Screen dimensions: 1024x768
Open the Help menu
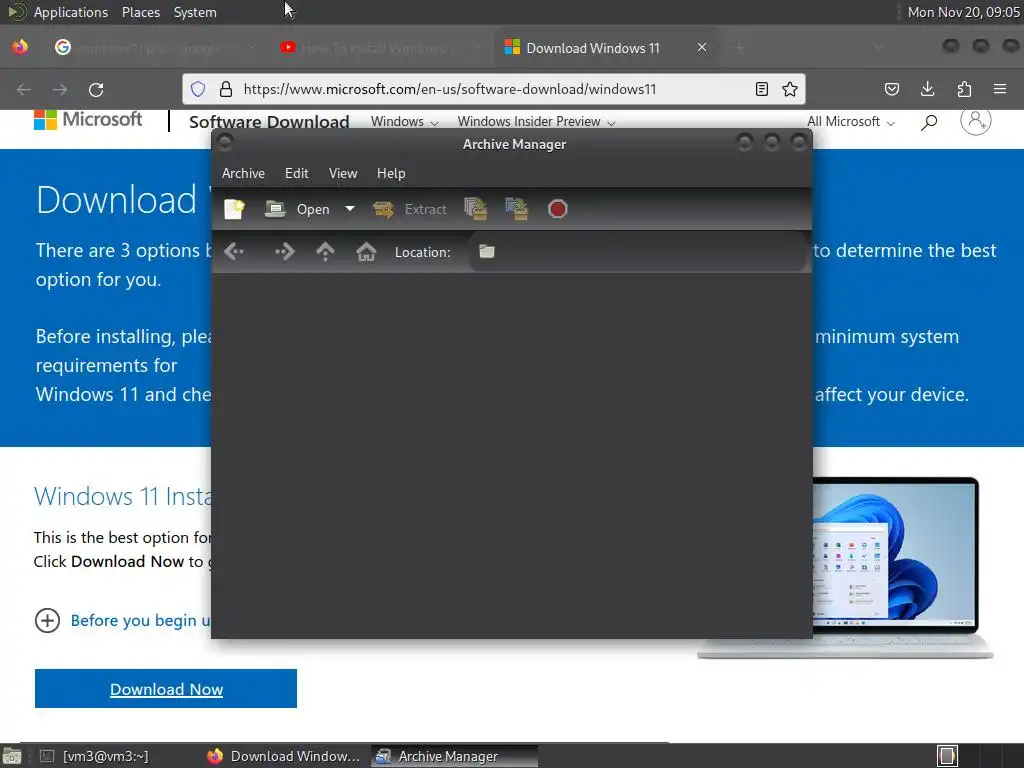tap(391, 173)
